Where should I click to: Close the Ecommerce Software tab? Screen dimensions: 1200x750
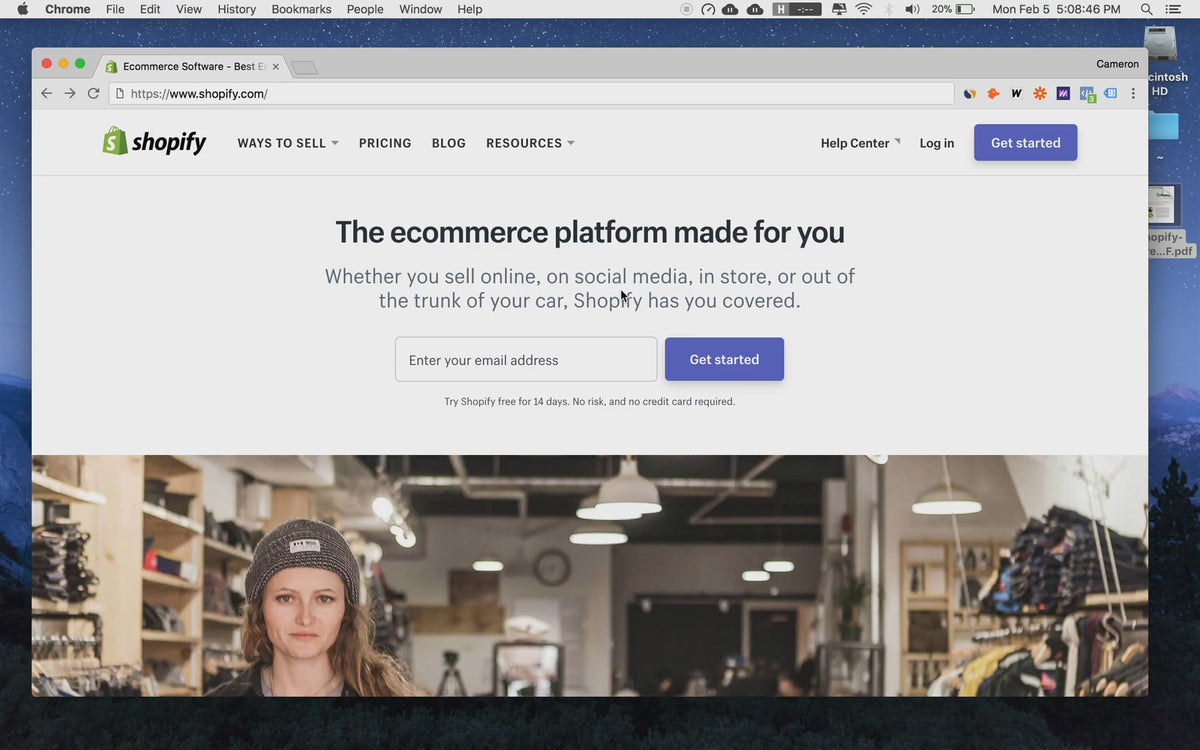276,66
